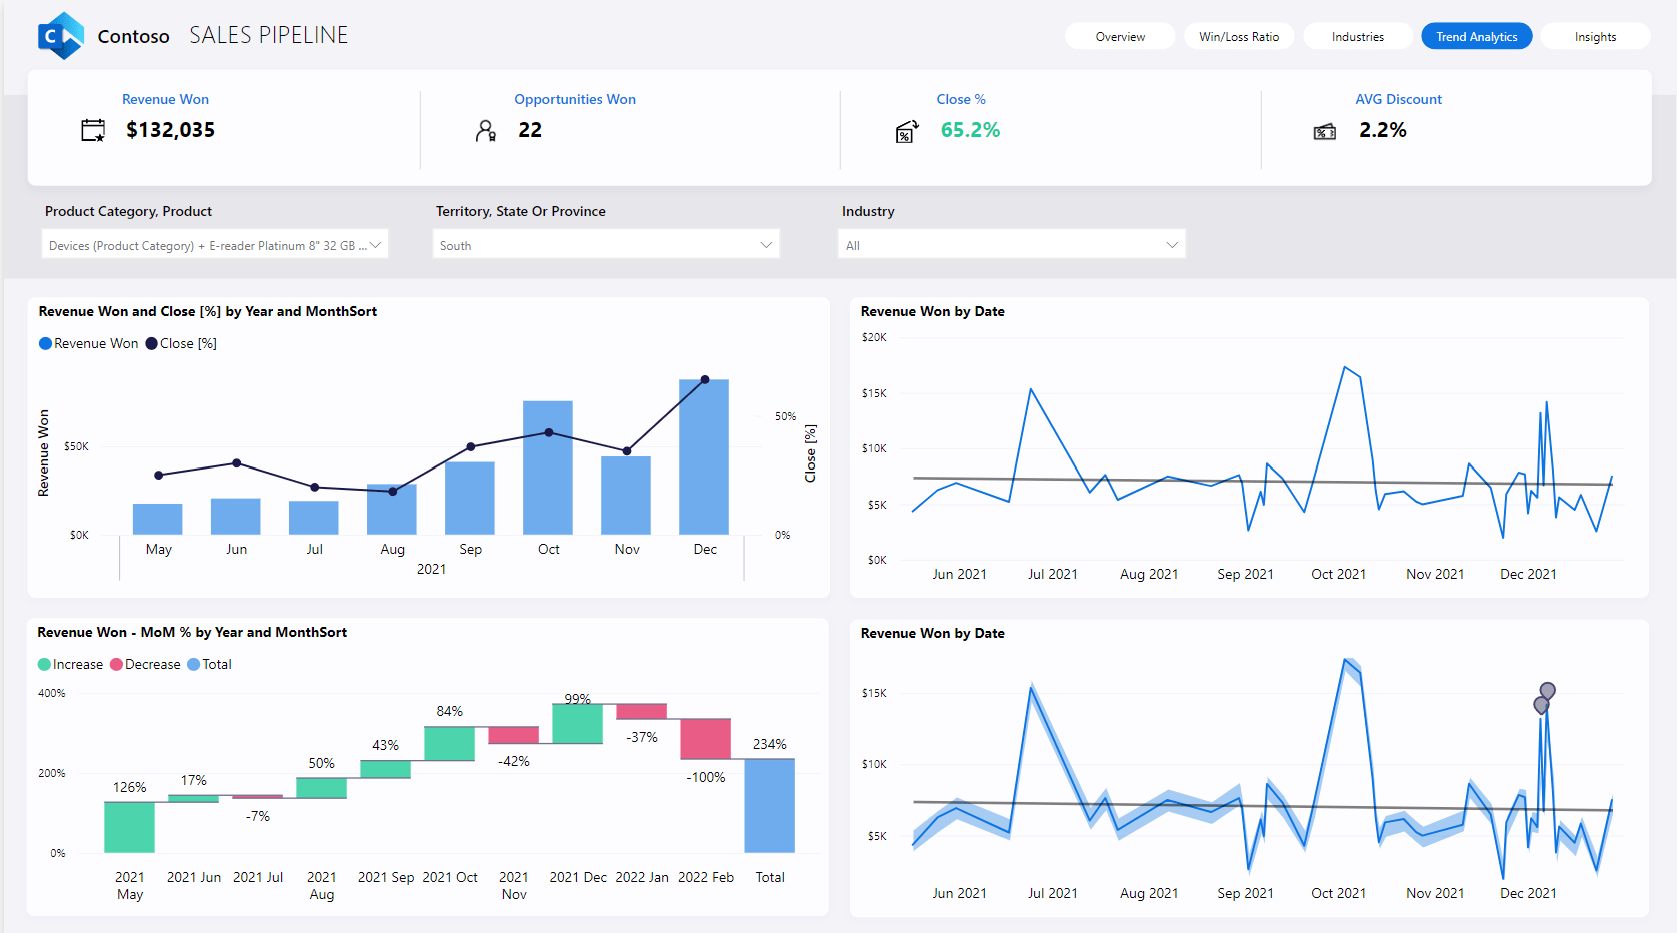Open the Territory dropdown showing South
Screen dimensions: 1677x933
click(606, 245)
